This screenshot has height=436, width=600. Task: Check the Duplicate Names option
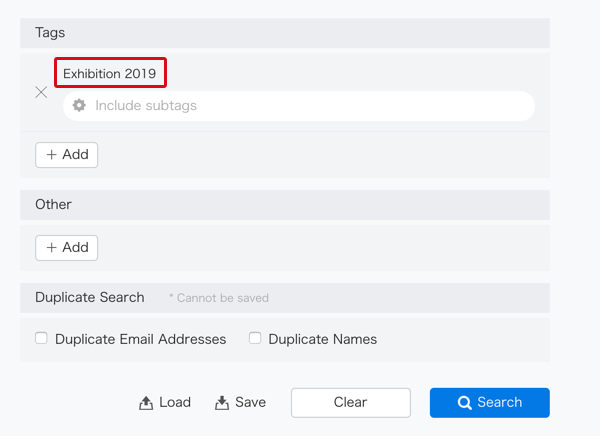click(255, 338)
